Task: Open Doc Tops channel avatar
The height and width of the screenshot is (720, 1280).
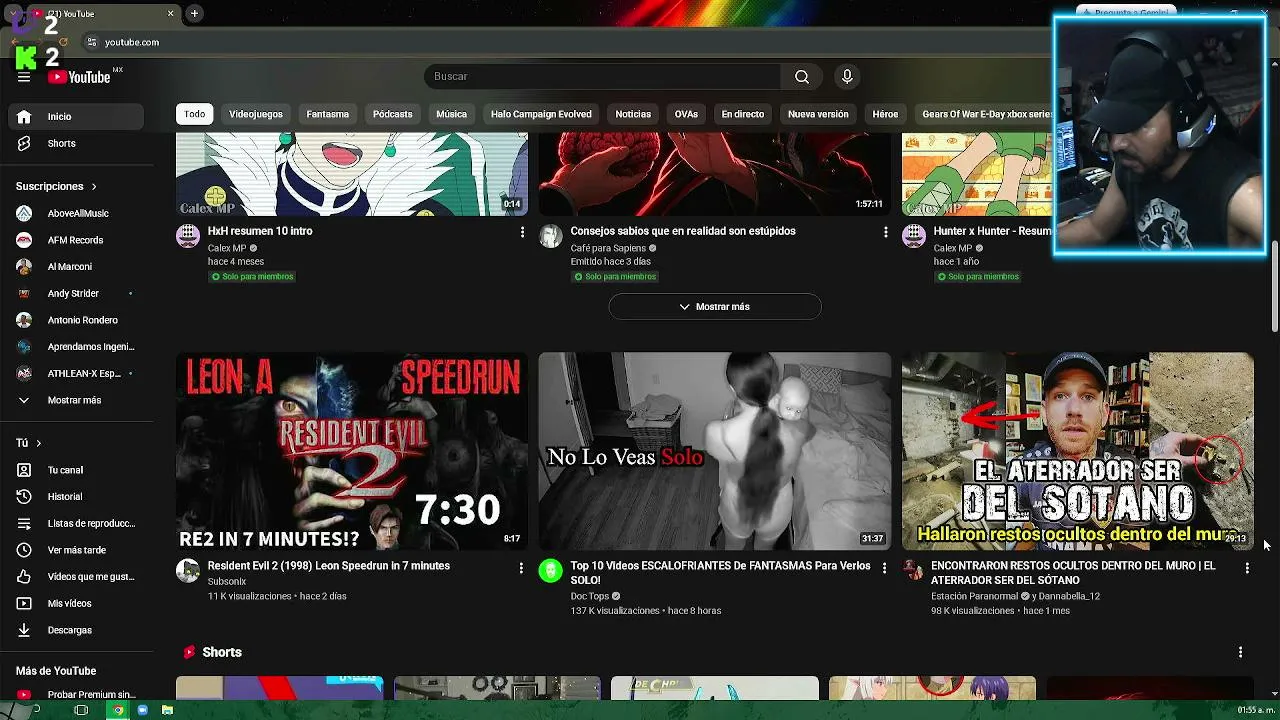Action: [551, 571]
